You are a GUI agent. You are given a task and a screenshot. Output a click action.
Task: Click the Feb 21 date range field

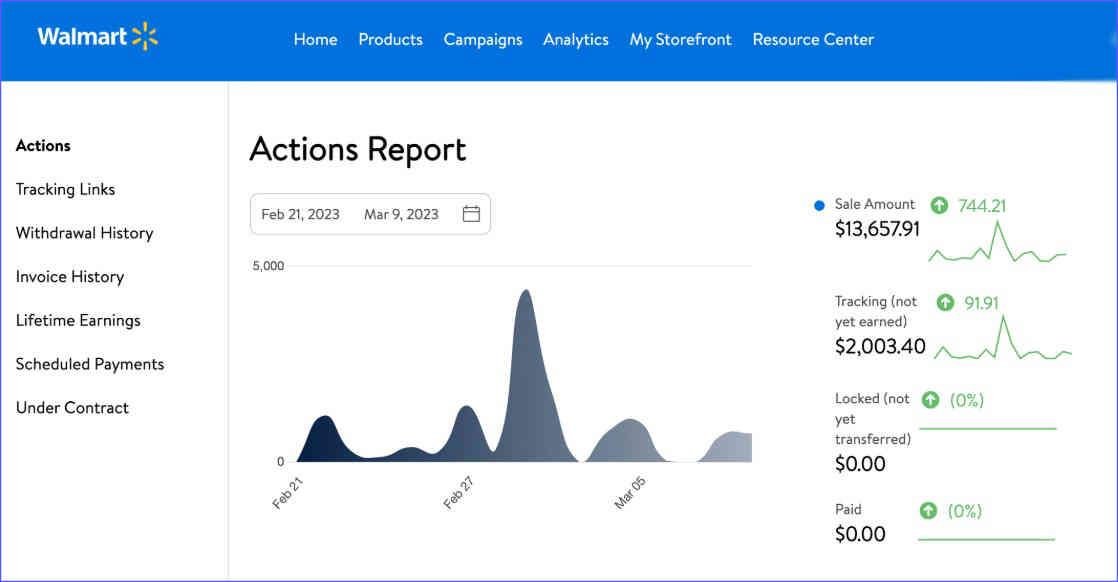[298, 213]
